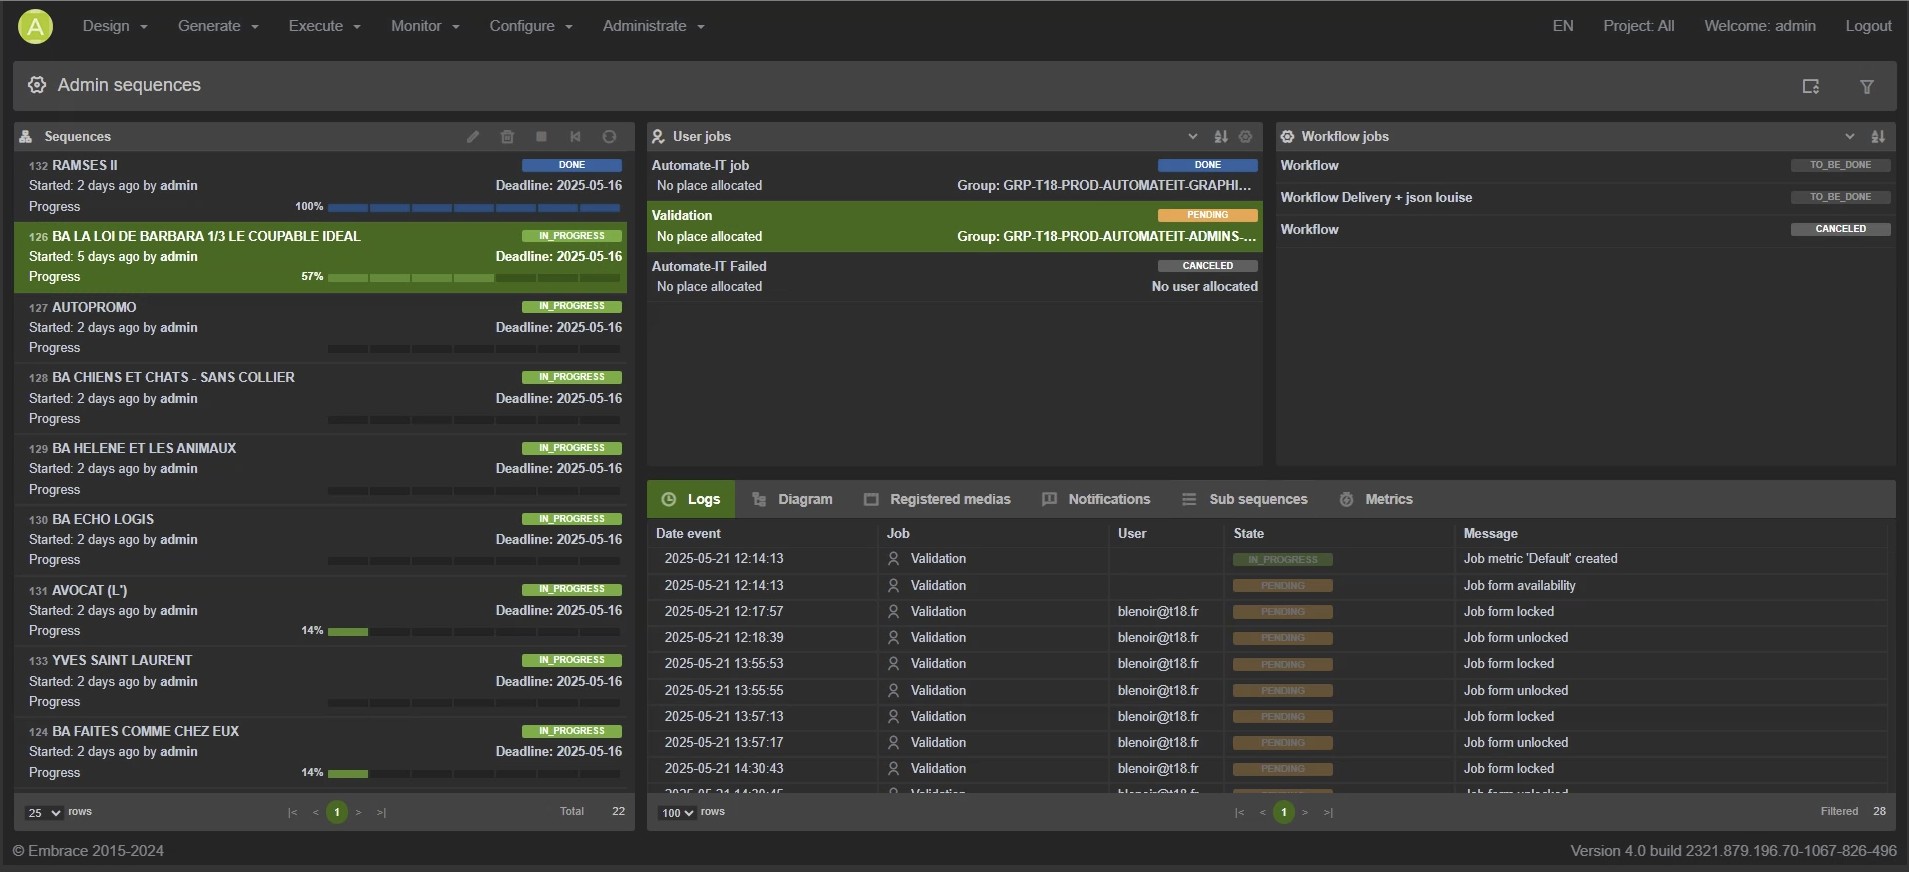Expand the User jobs chevron dropdown

(1193, 137)
